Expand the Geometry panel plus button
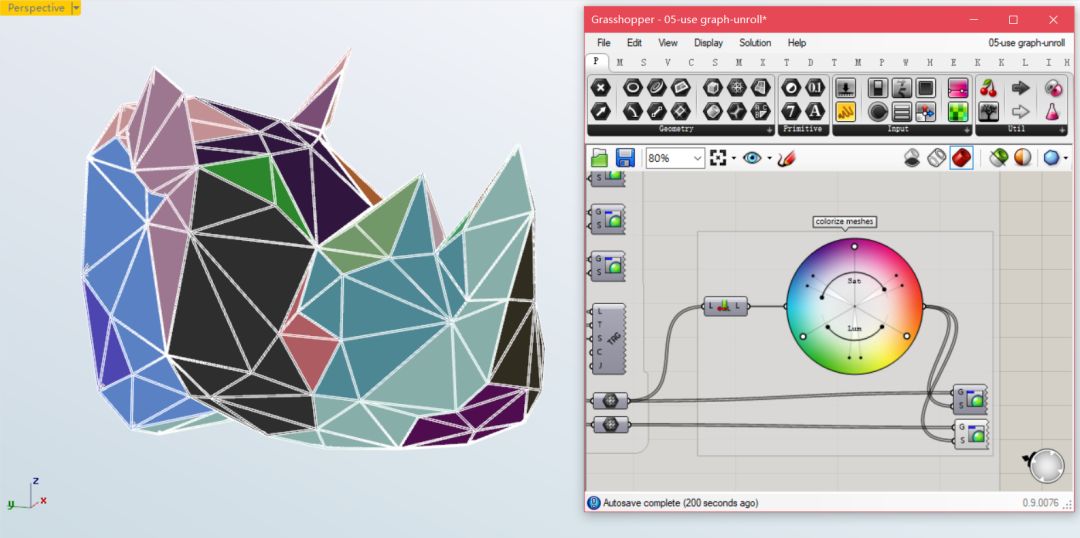This screenshot has width=1080, height=538. pos(770,130)
